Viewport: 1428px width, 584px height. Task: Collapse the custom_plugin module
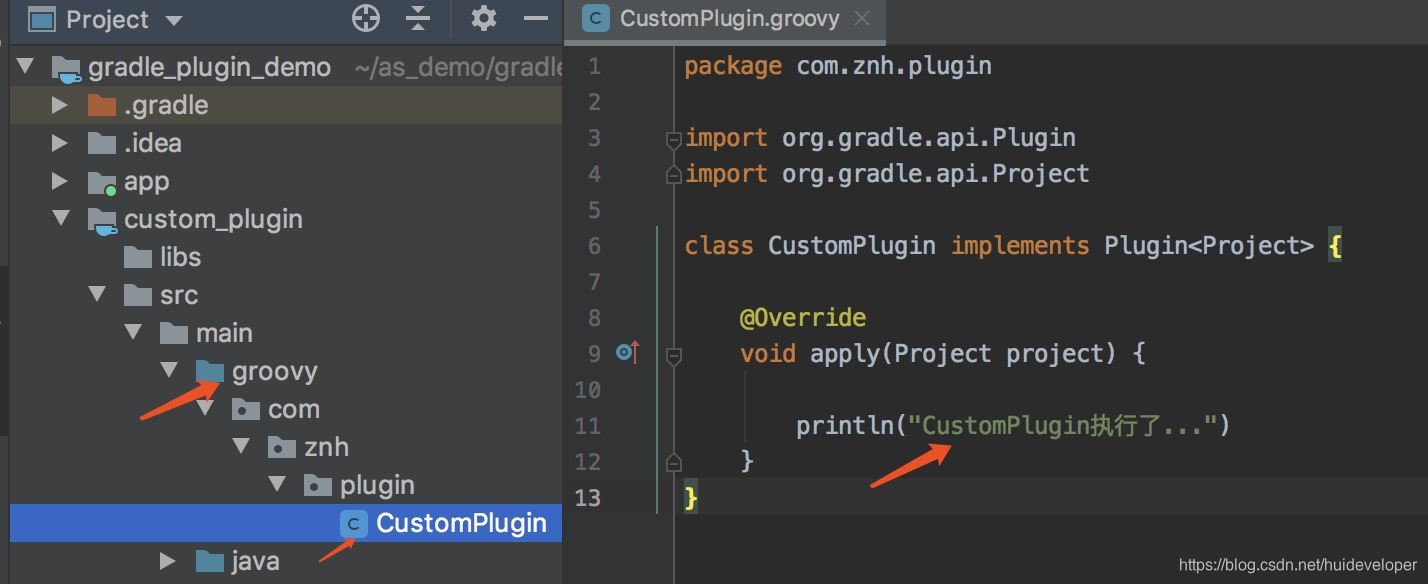coord(61,218)
